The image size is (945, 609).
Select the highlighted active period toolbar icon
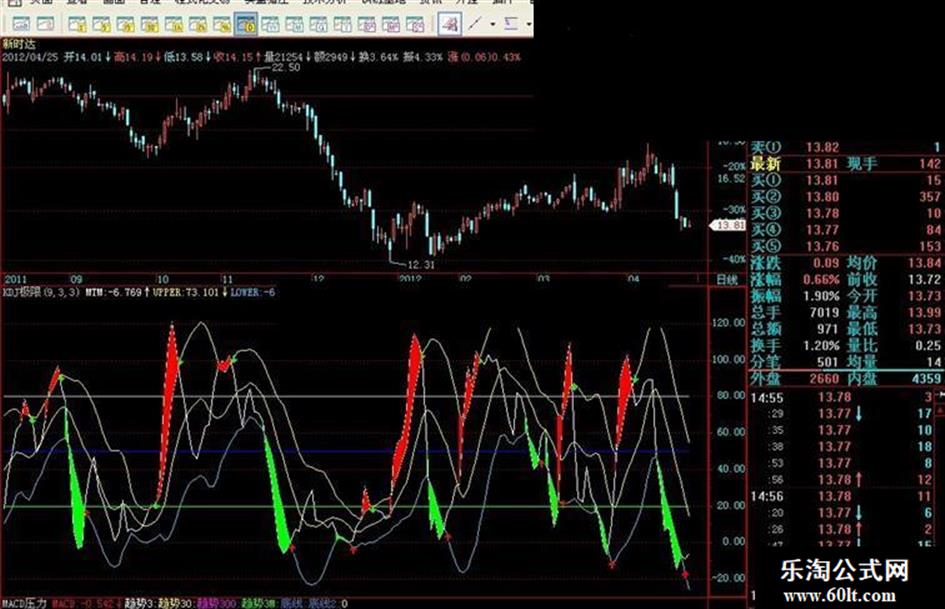tap(247, 23)
